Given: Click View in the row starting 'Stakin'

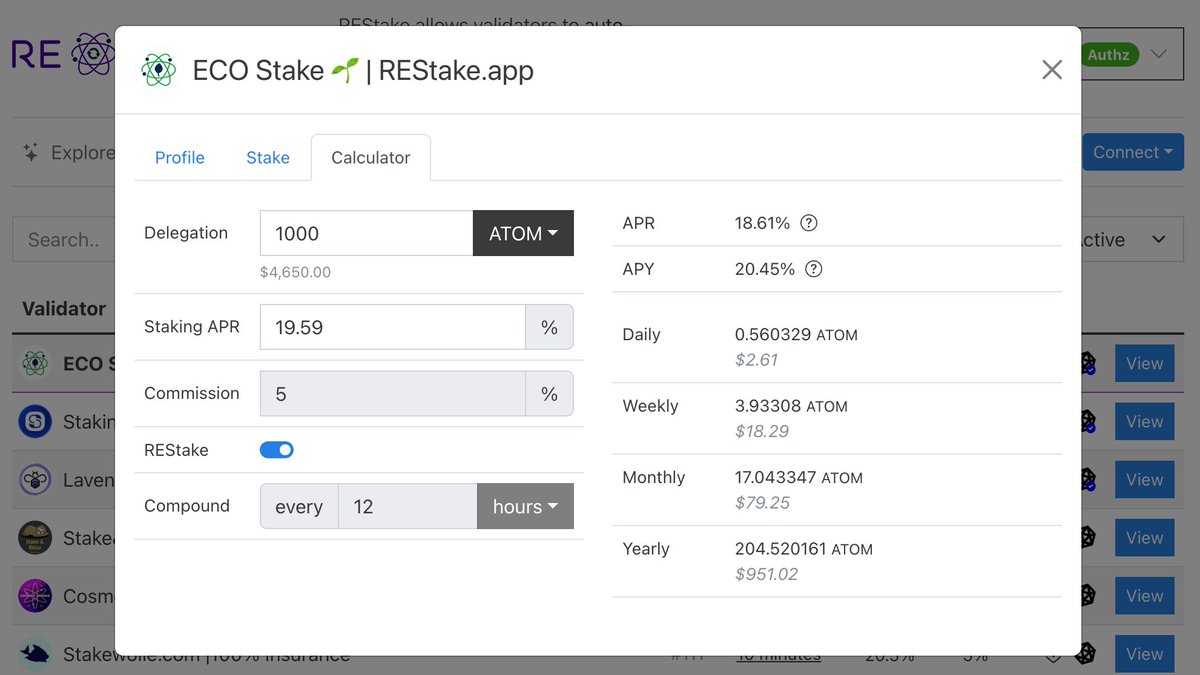Looking at the screenshot, I should click(1144, 421).
